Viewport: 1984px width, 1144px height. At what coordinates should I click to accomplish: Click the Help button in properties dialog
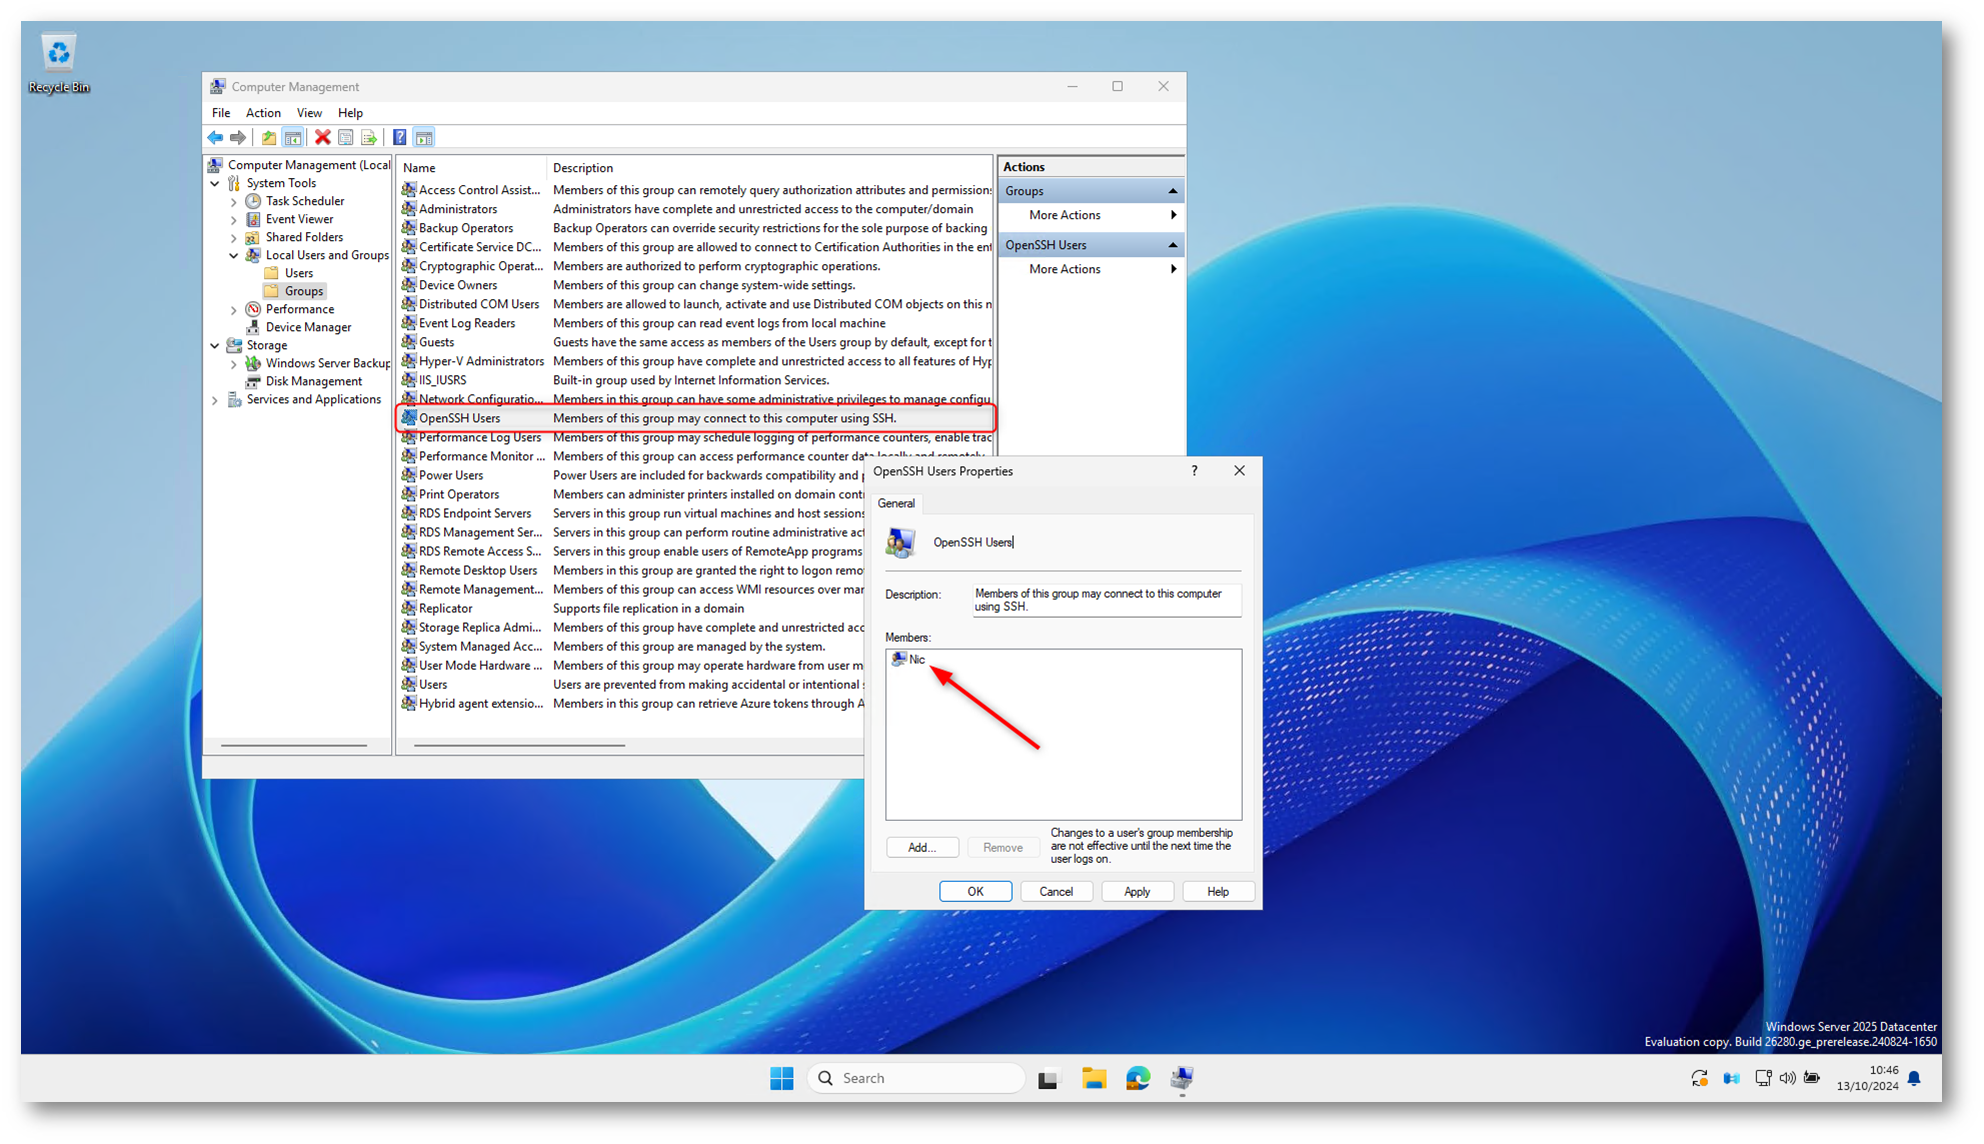1218,891
